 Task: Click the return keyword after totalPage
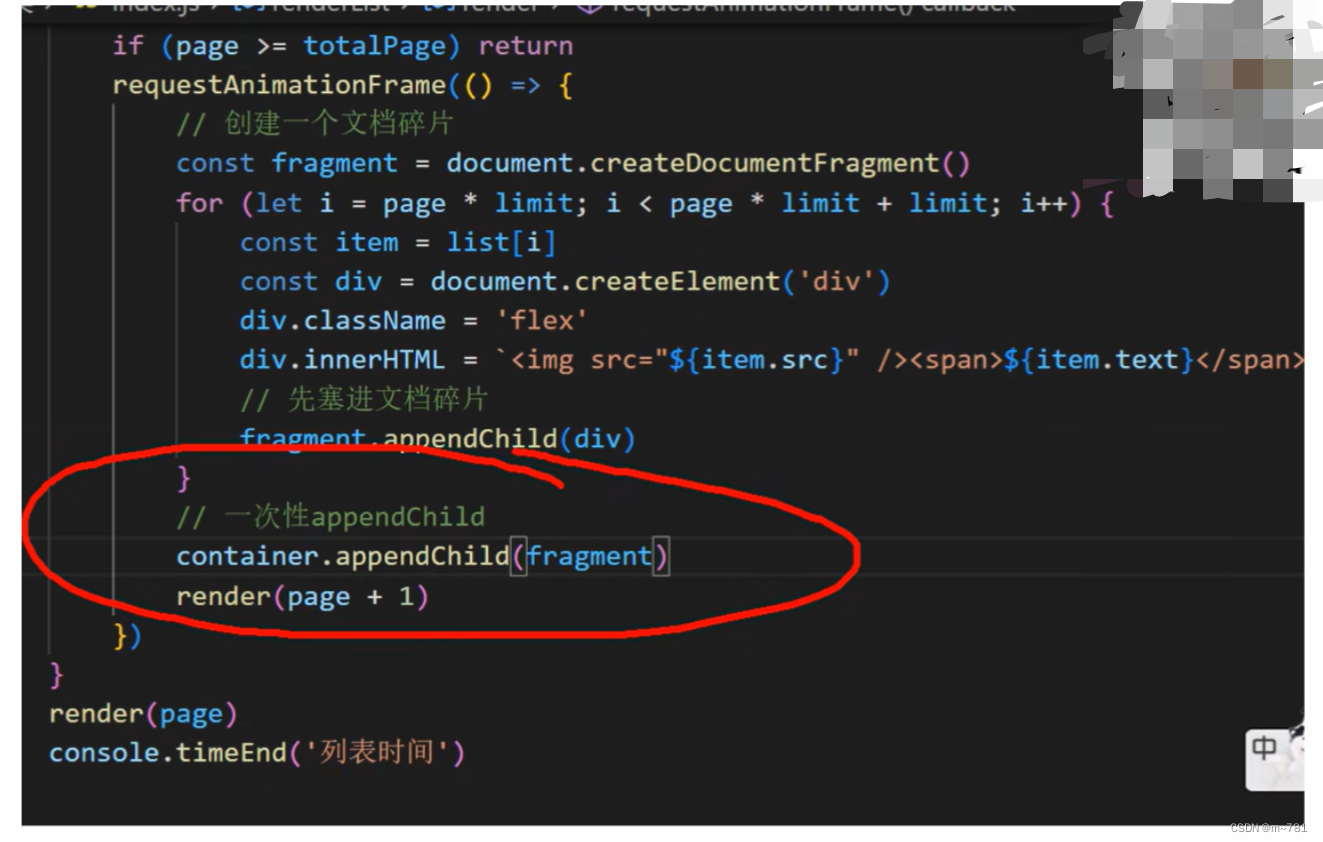pyautogui.click(x=526, y=46)
